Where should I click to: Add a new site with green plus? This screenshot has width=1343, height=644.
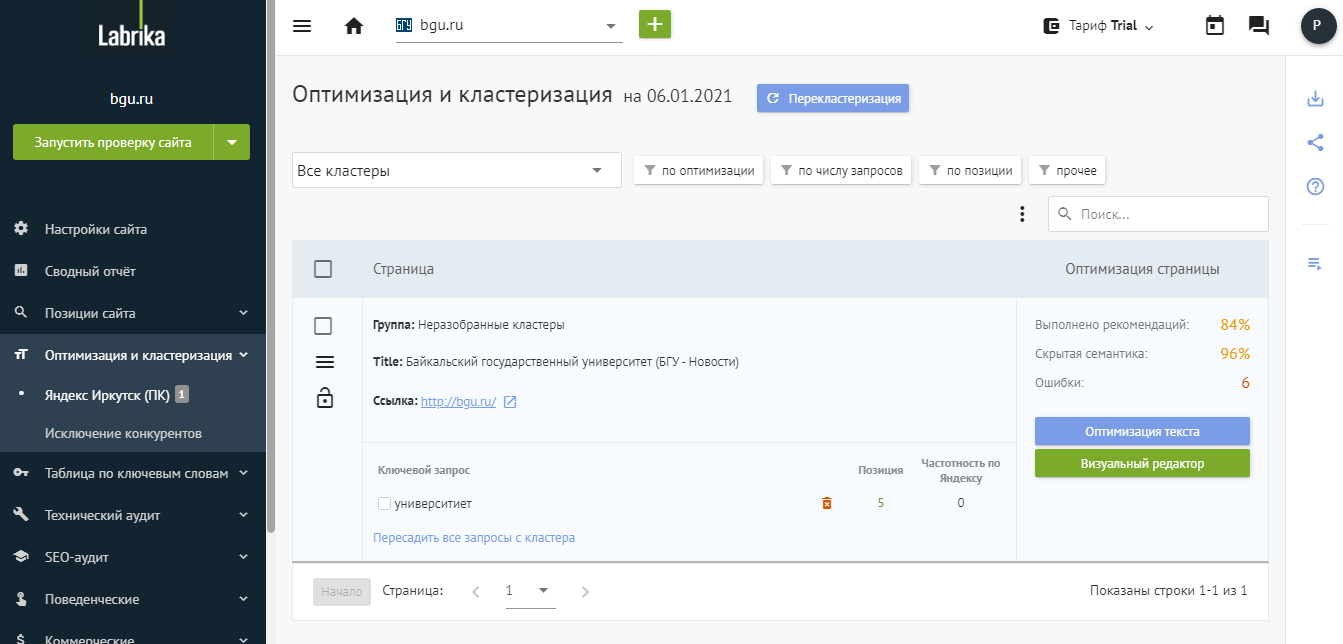[x=655, y=25]
